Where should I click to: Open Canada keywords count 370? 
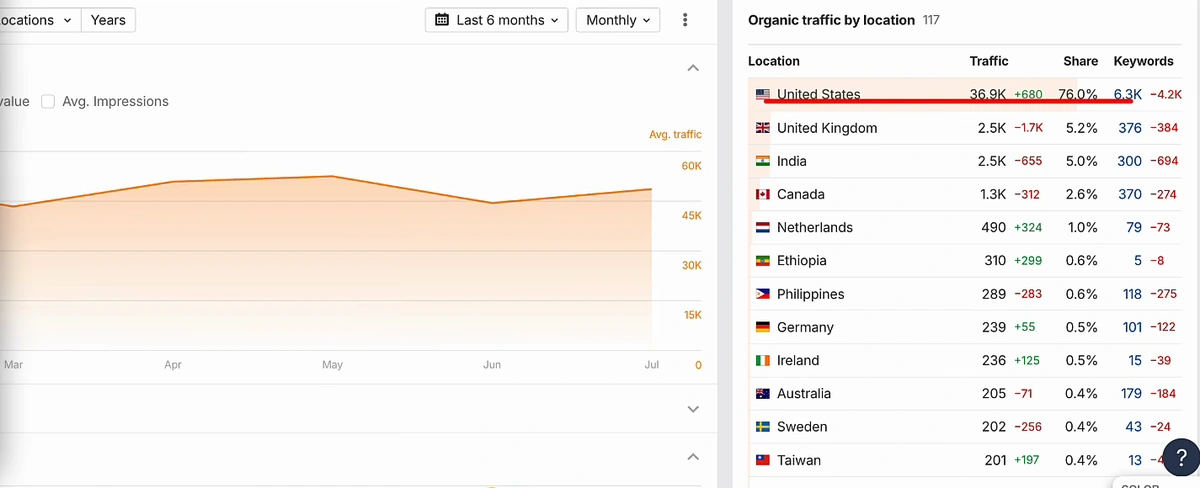coord(1130,194)
